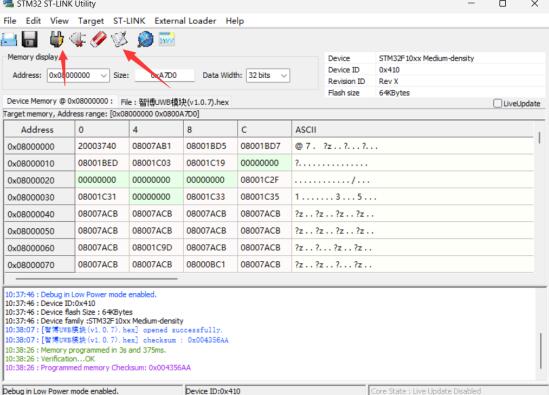Click the log panel vertical scrollbar
Viewport: 549px width, 395px height.
(x=541, y=351)
